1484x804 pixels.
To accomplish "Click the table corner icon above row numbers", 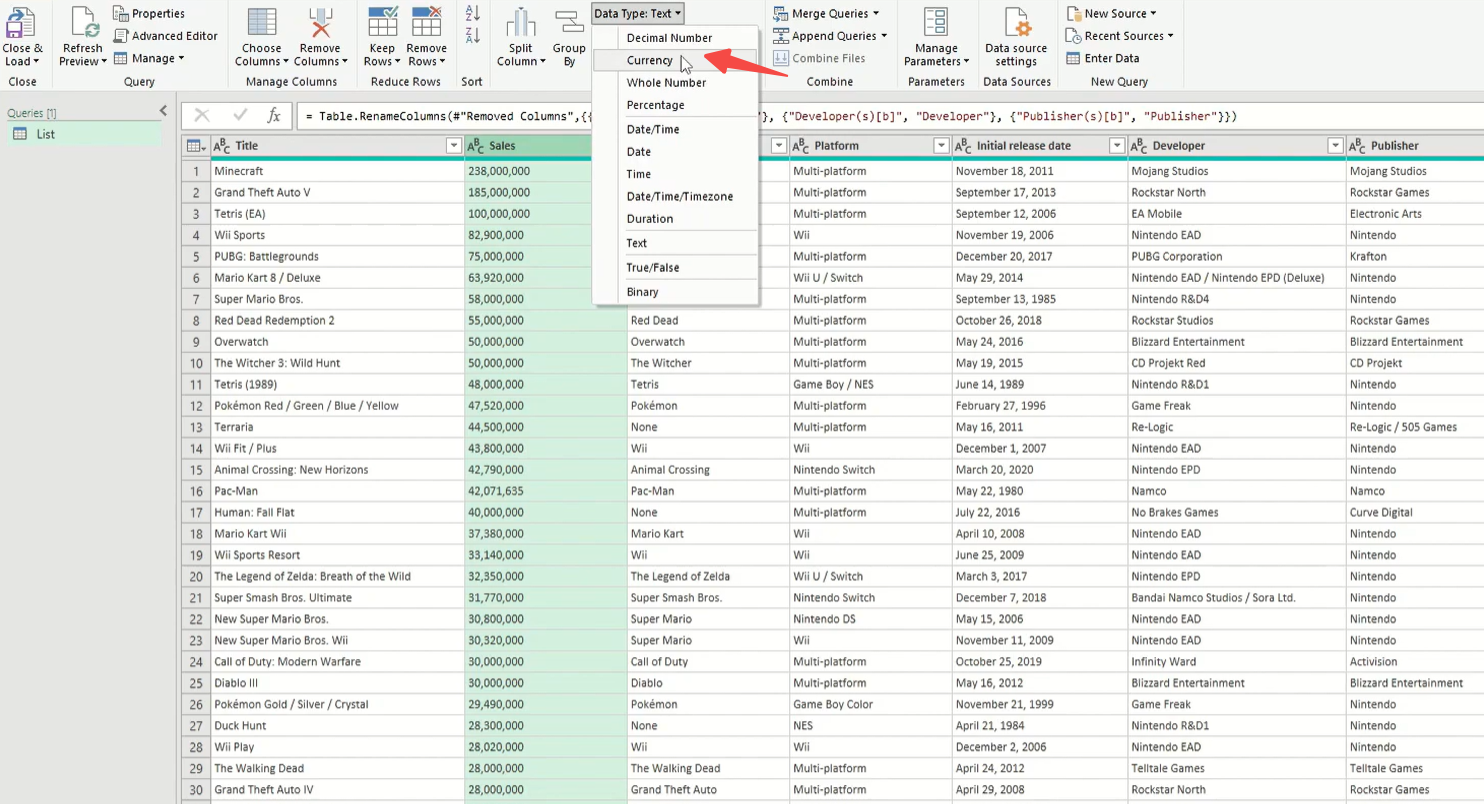I will pyautogui.click(x=196, y=146).
